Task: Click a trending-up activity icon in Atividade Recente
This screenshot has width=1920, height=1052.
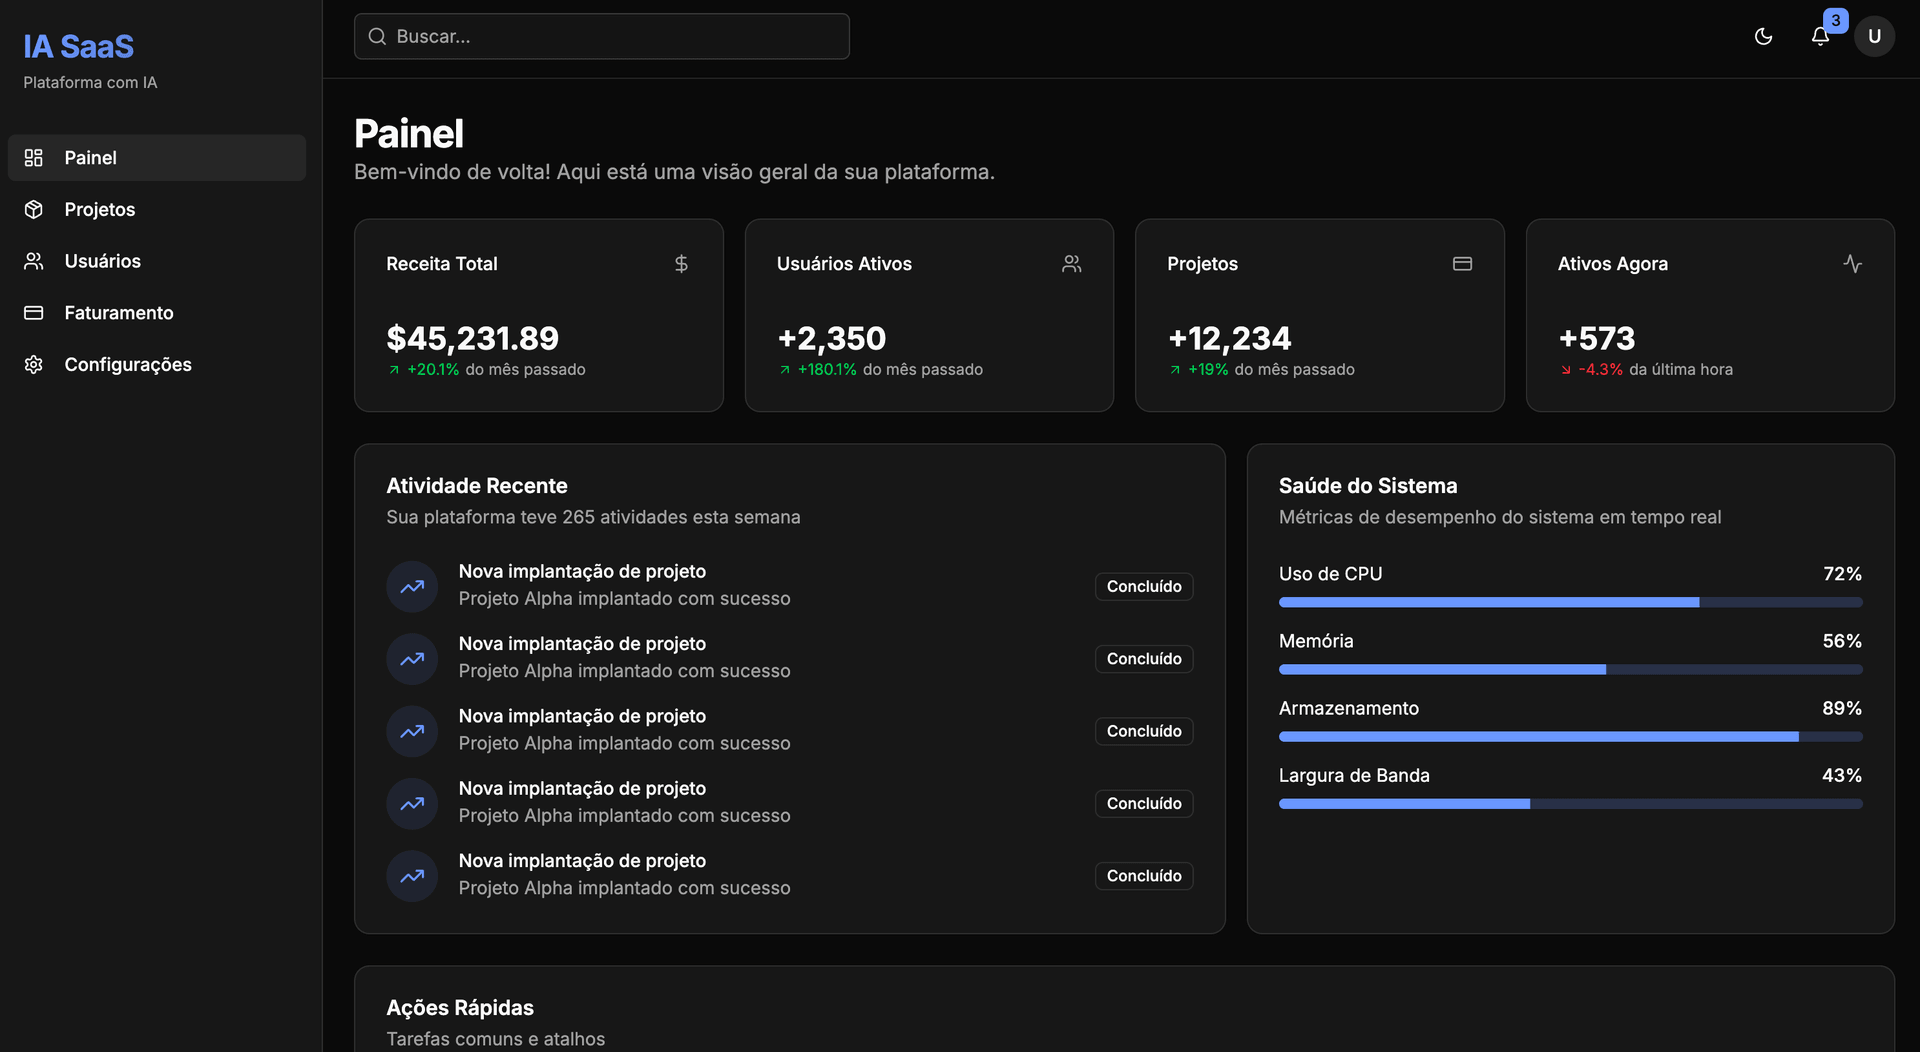Action: pos(411,586)
